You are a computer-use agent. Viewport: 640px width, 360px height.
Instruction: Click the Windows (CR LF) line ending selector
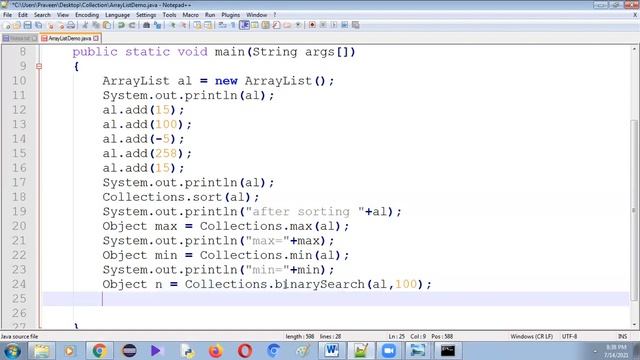point(531,336)
